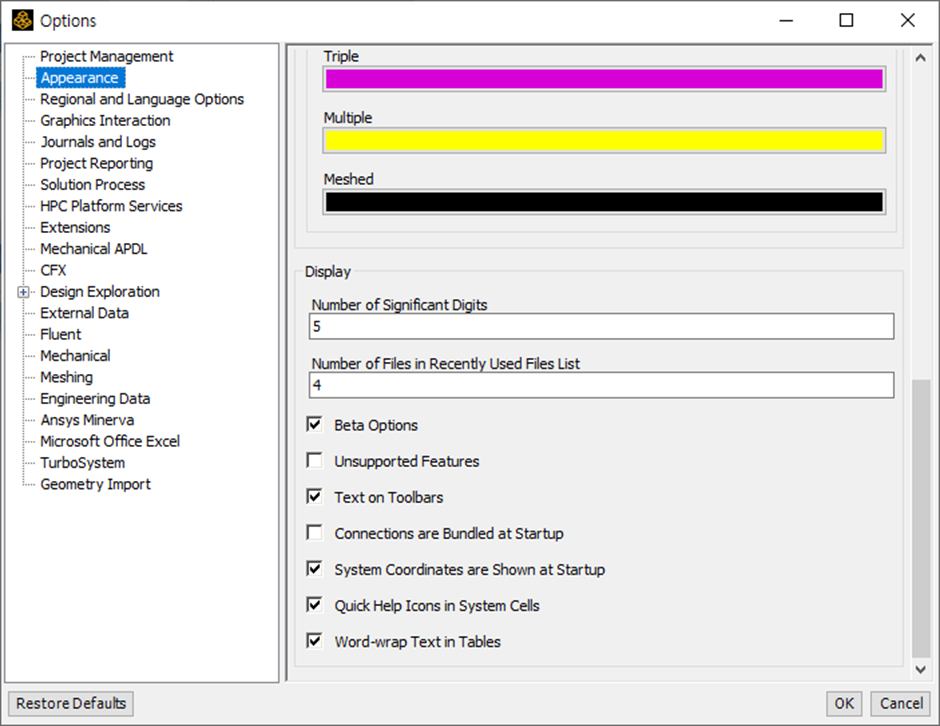This screenshot has height=726, width=940.
Task: Enable Connections are Bundled at Startup
Action: (314, 532)
